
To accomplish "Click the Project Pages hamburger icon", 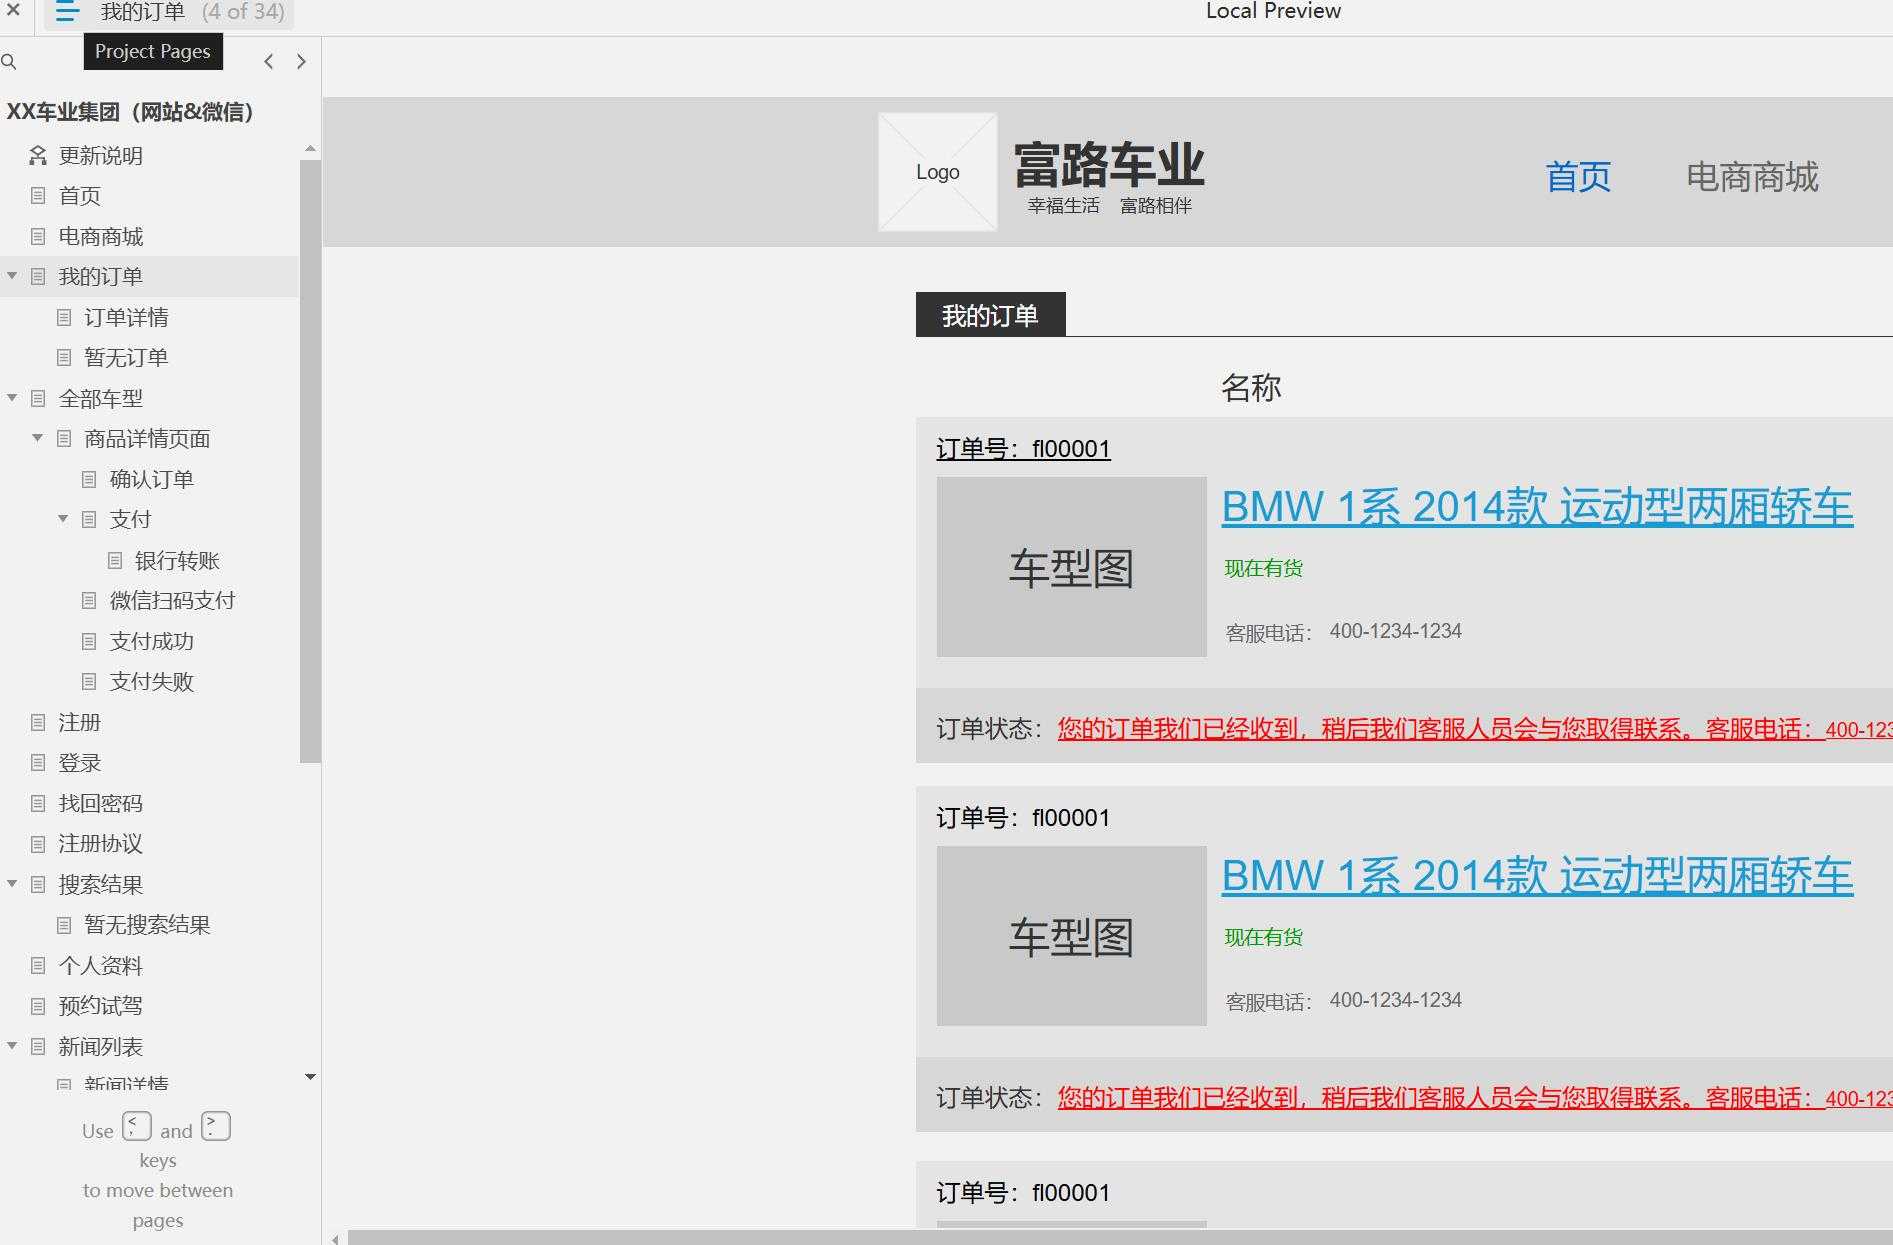I will coord(66,13).
